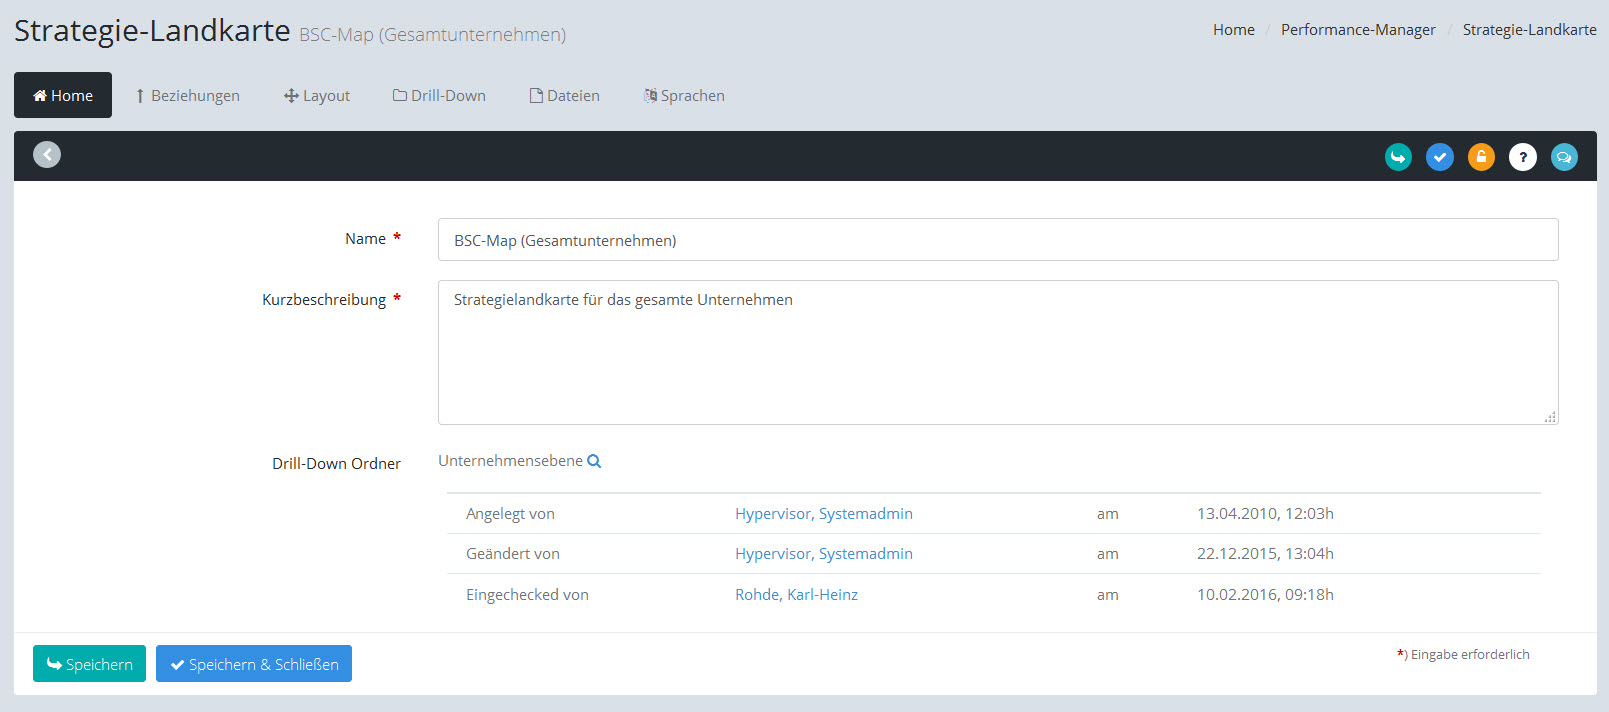
Task: Click the light blue comments icon
Action: (1564, 157)
